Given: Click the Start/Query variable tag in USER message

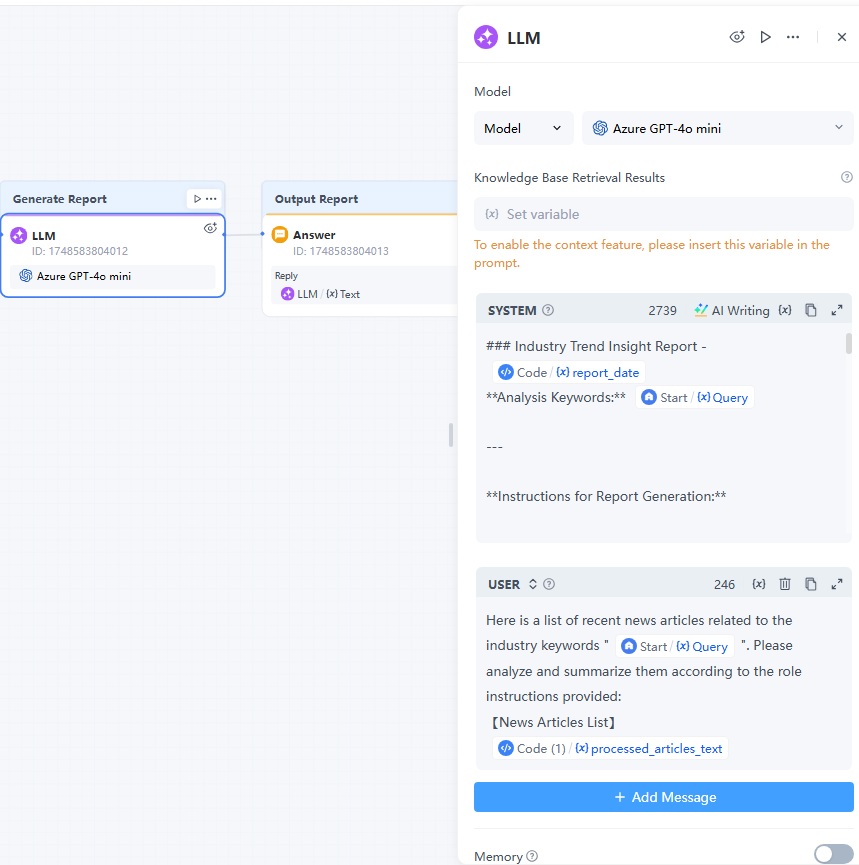Looking at the screenshot, I should point(674,646).
